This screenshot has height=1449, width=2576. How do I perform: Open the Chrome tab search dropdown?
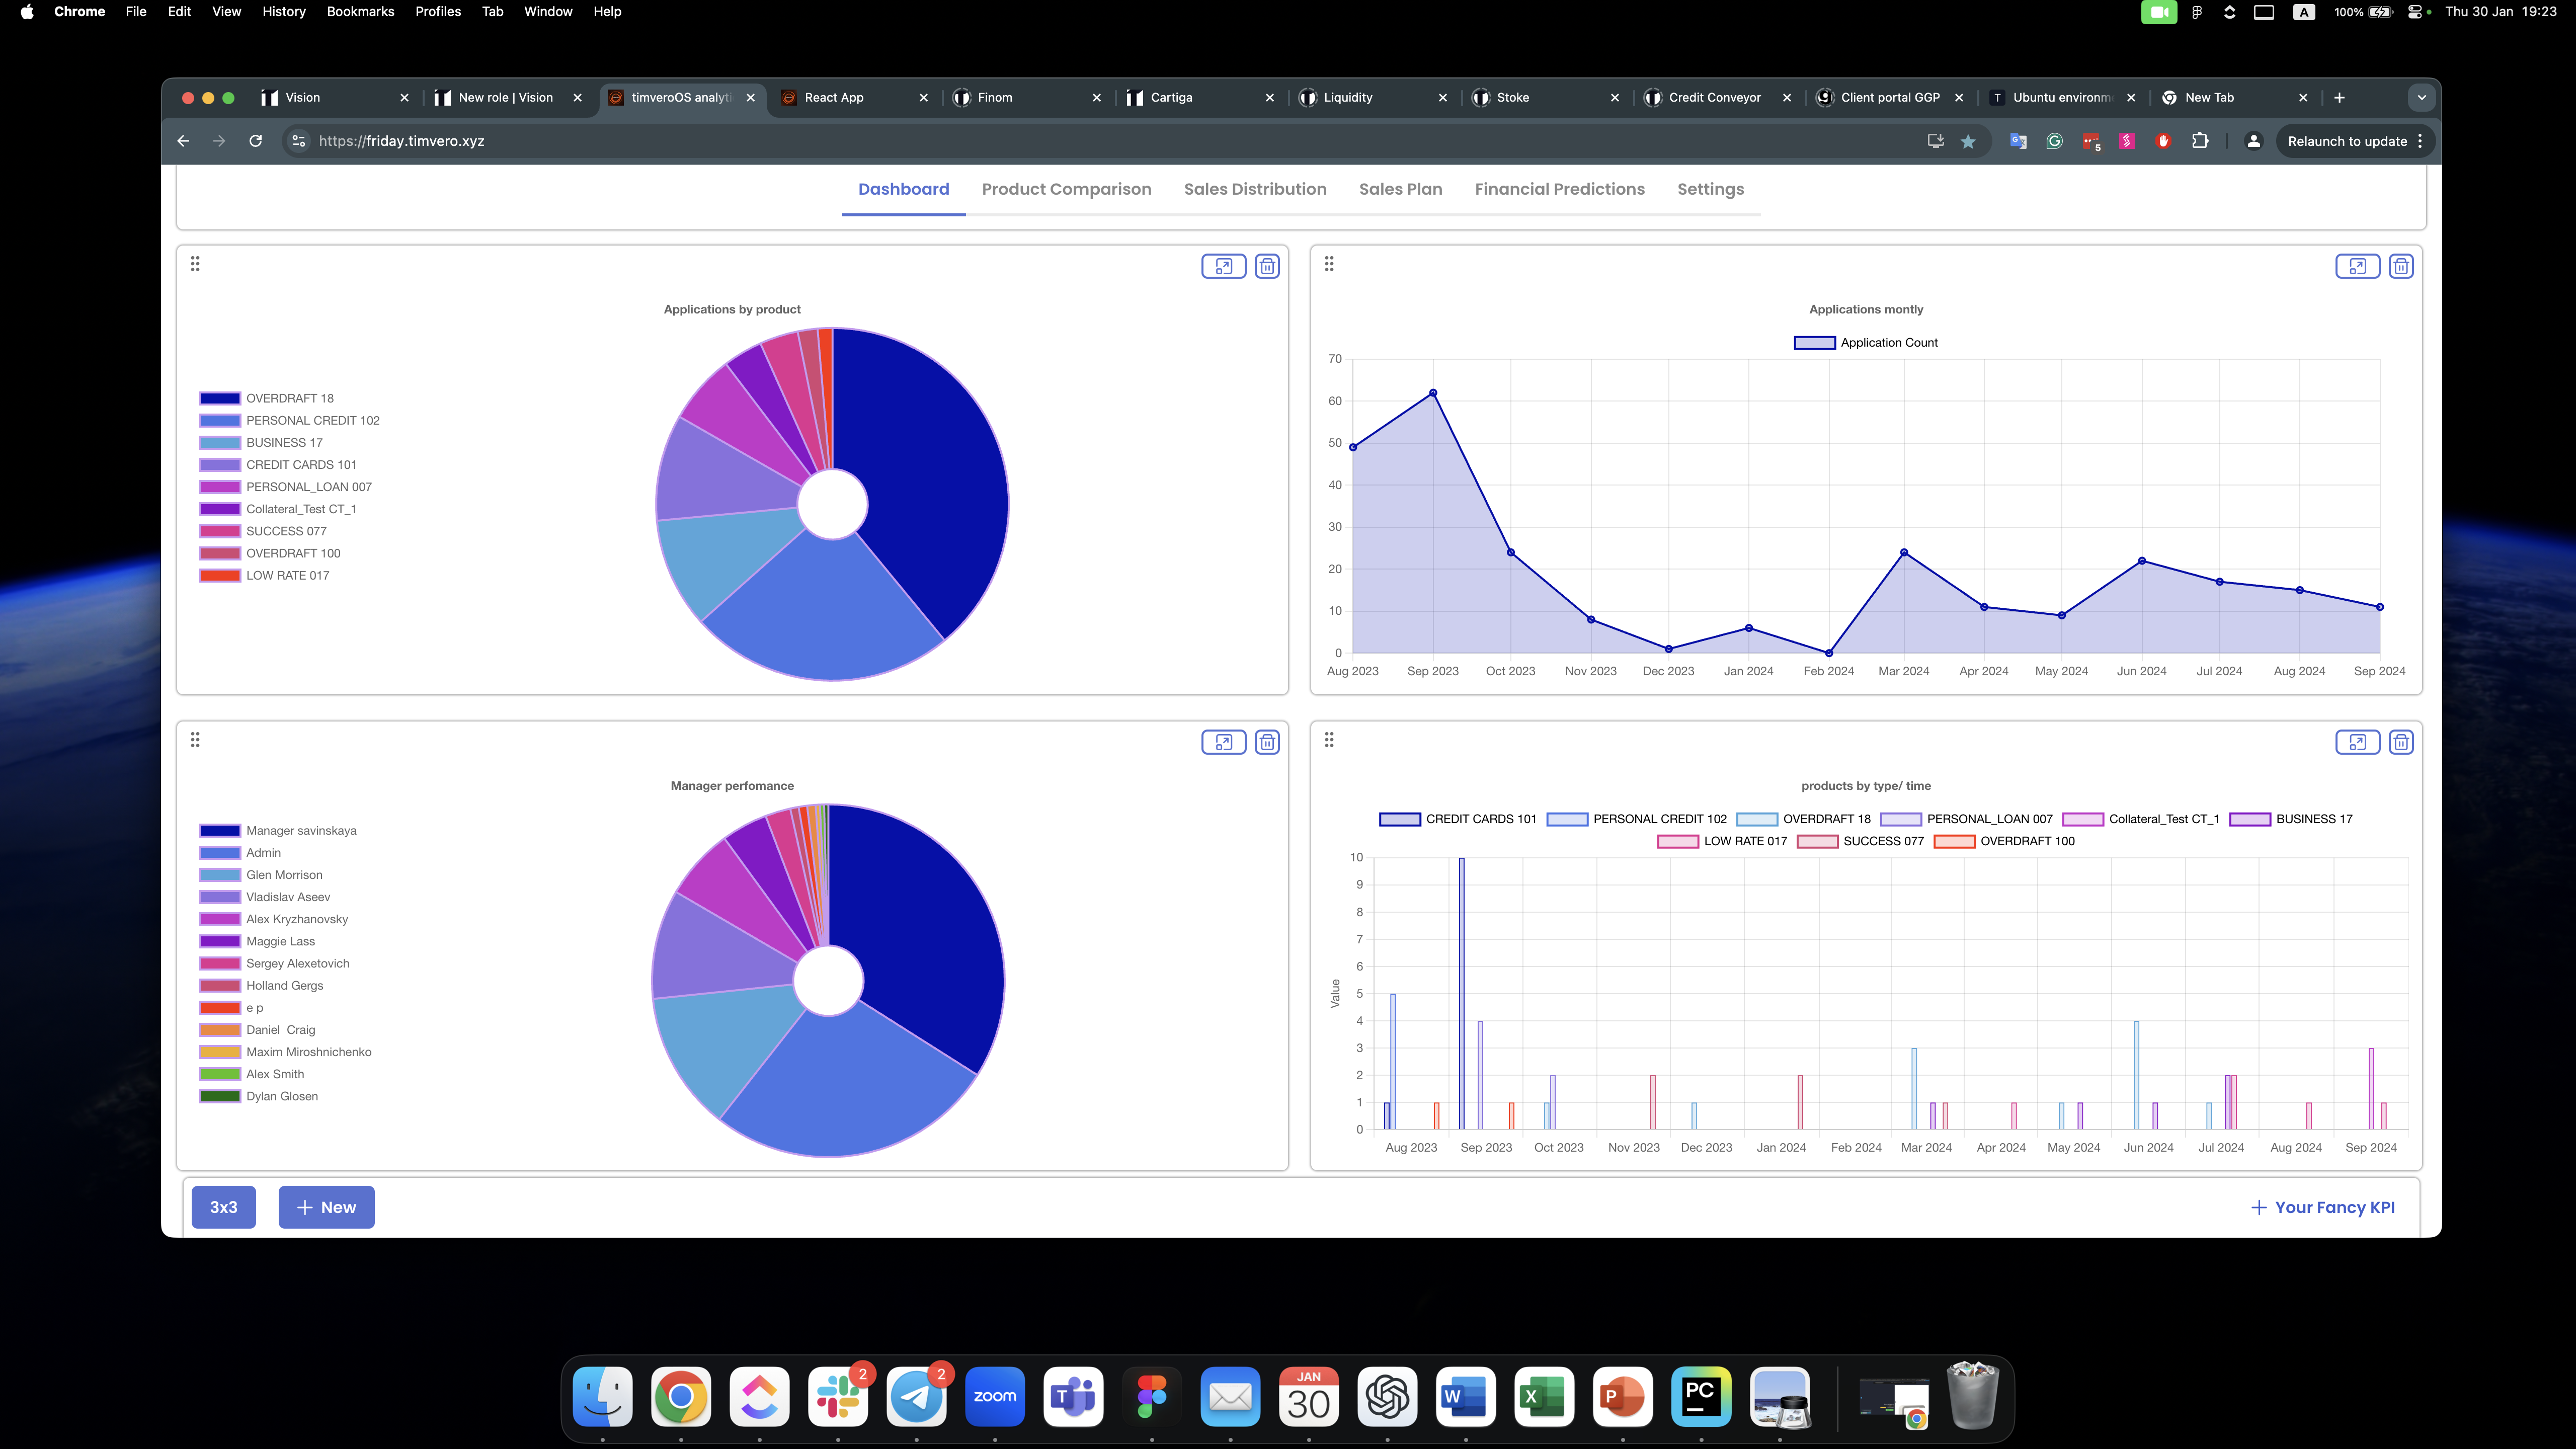[2421, 97]
